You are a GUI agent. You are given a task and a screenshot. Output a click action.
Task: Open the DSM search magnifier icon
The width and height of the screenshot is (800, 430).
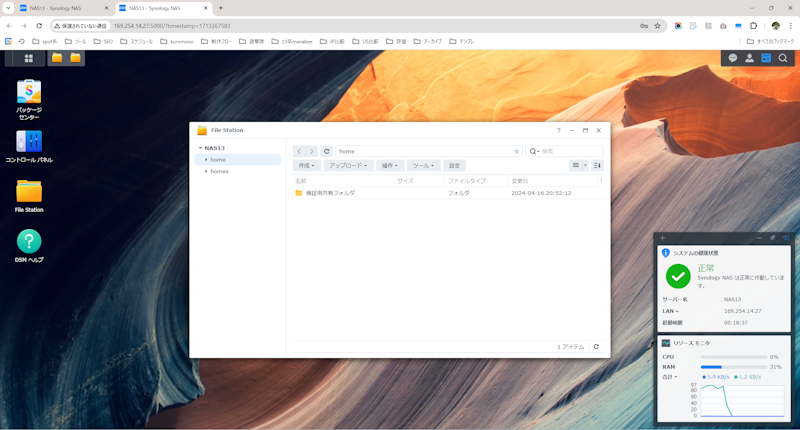[x=783, y=58]
